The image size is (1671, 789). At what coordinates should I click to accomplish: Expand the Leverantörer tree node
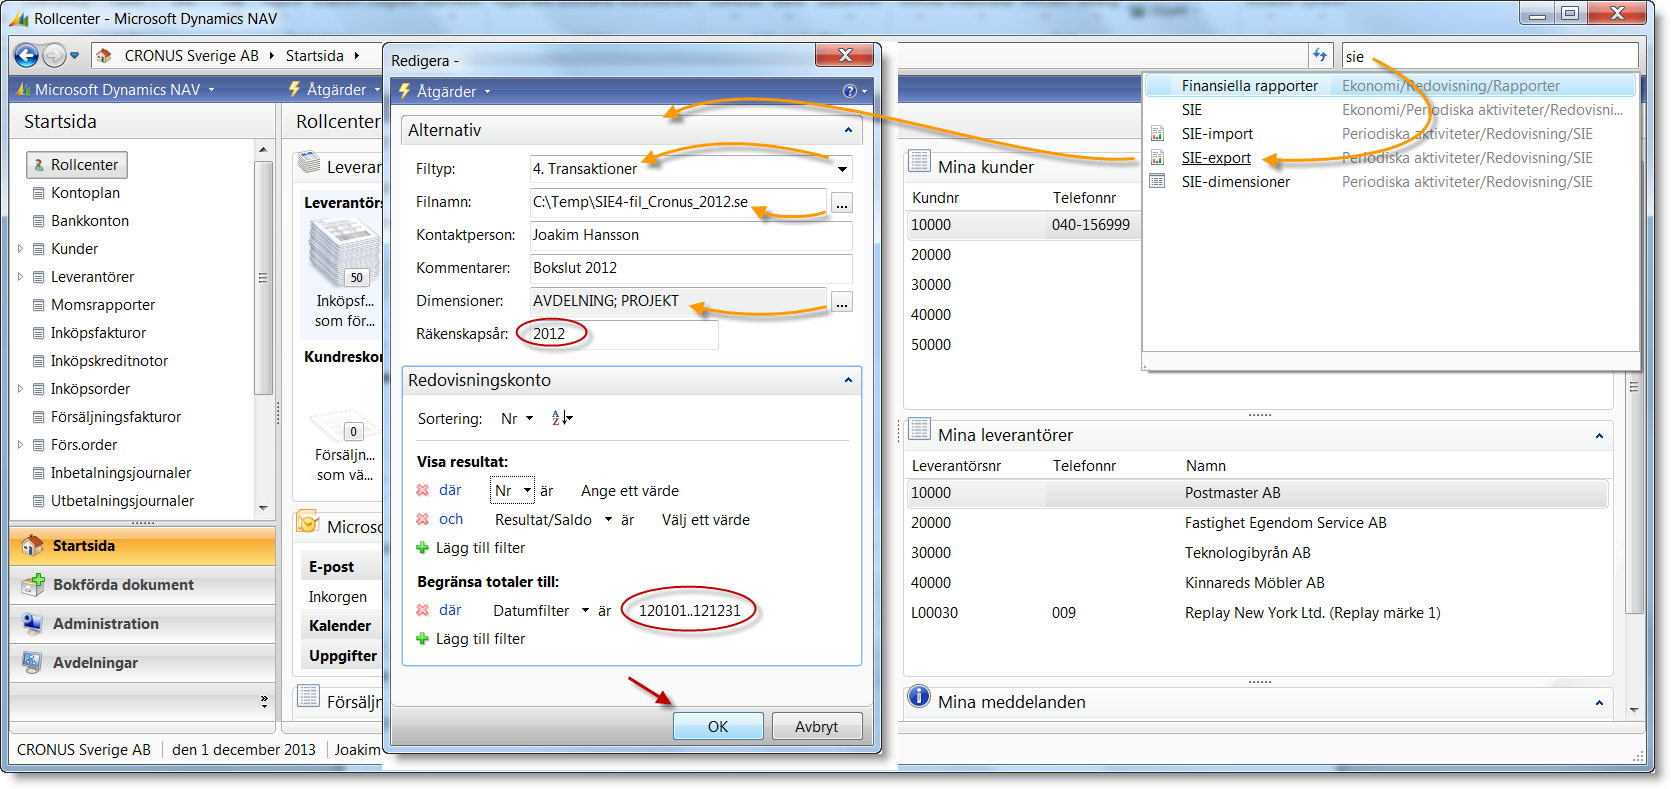pos(20,277)
